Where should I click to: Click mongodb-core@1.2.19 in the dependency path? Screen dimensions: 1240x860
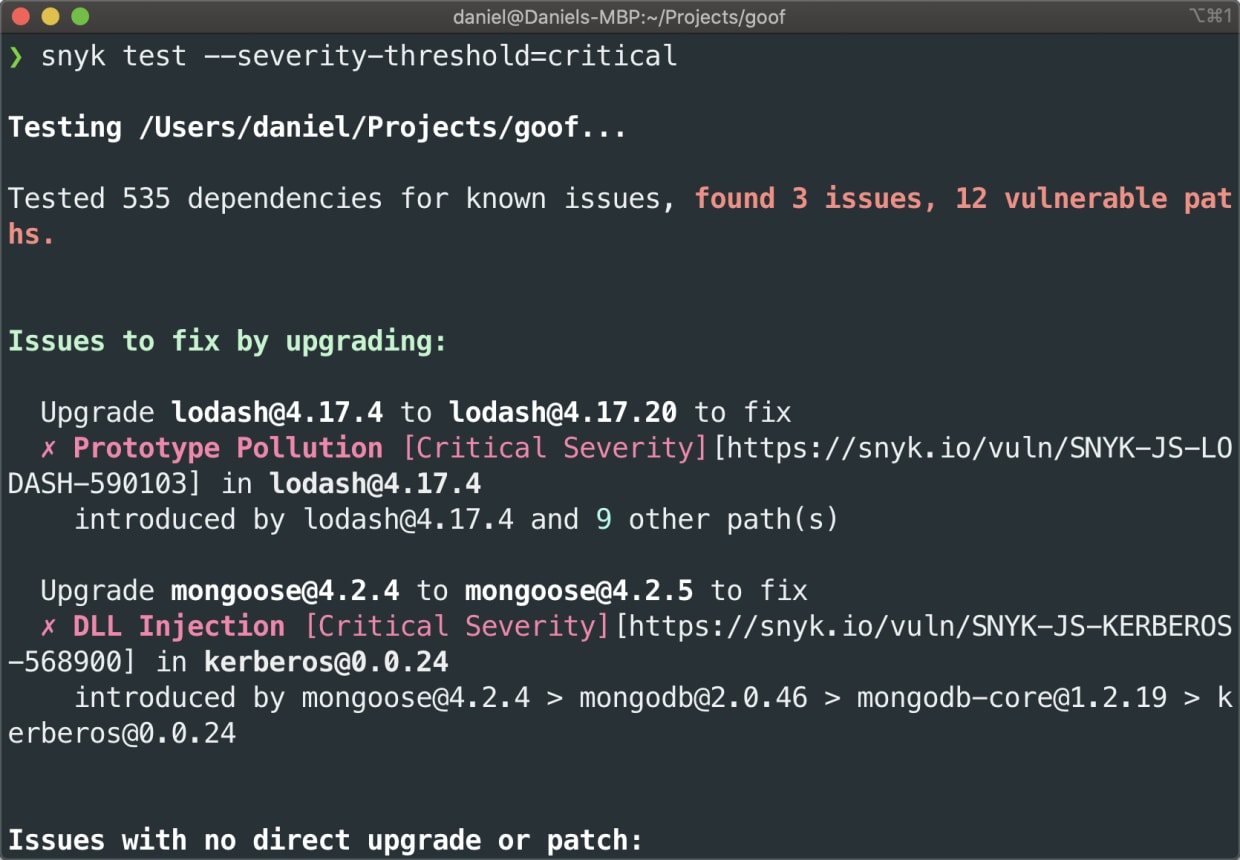[x=1012, y=698]
